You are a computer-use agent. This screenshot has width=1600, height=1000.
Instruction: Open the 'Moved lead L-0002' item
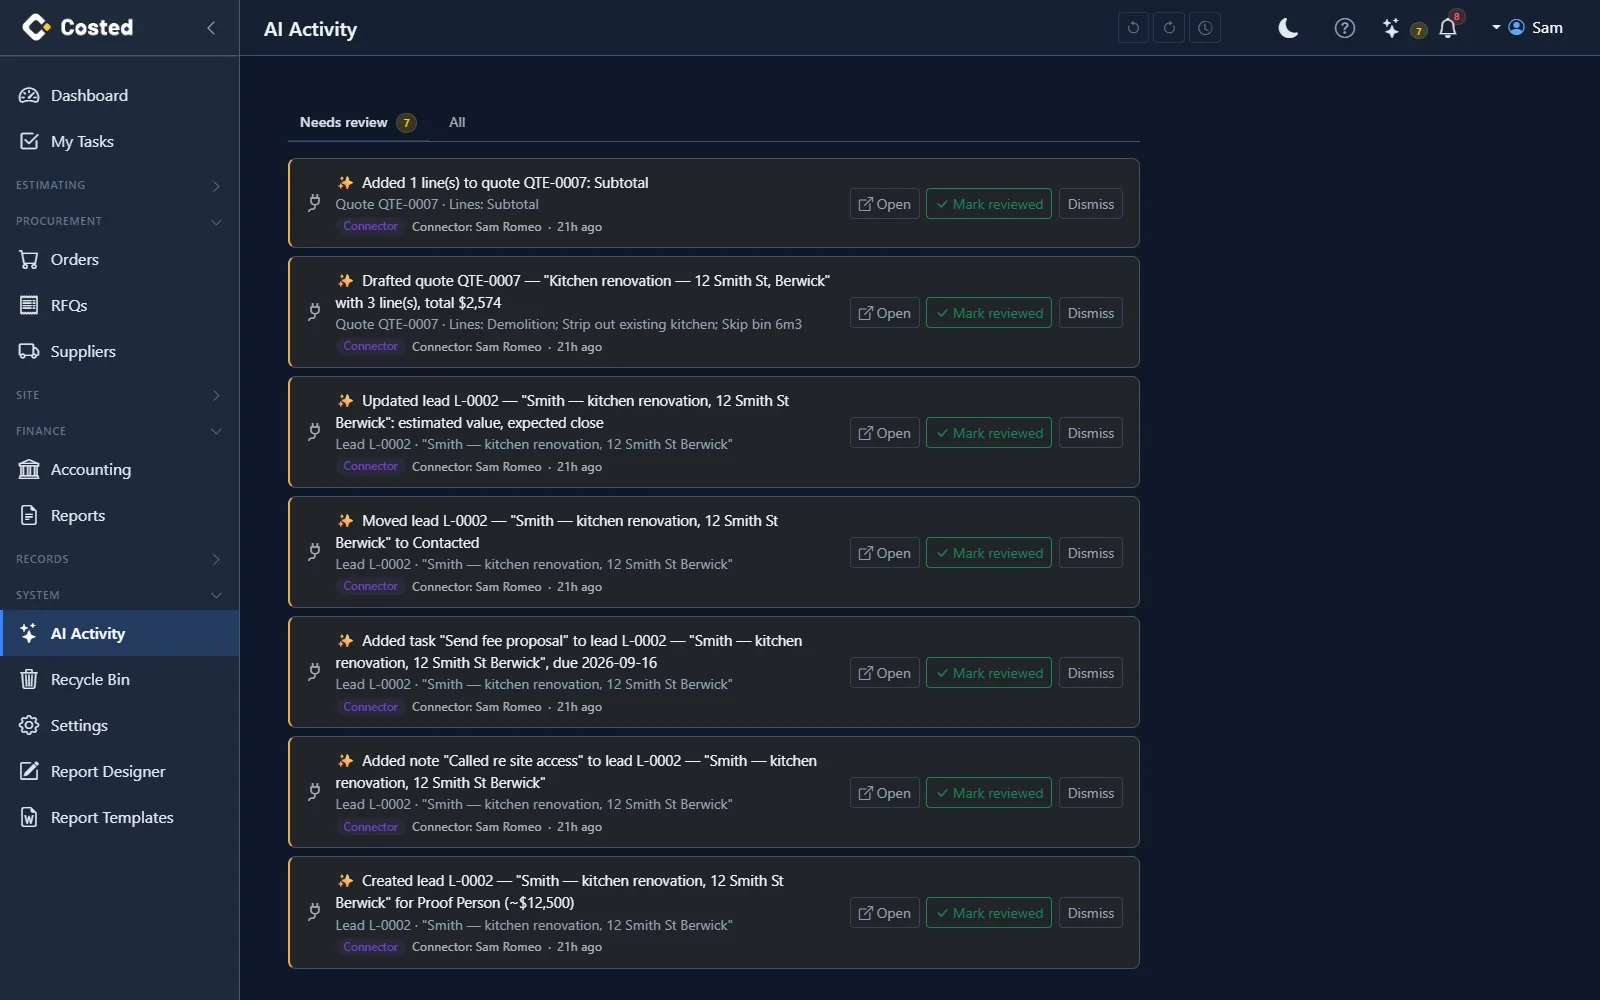tap(884, 553)
